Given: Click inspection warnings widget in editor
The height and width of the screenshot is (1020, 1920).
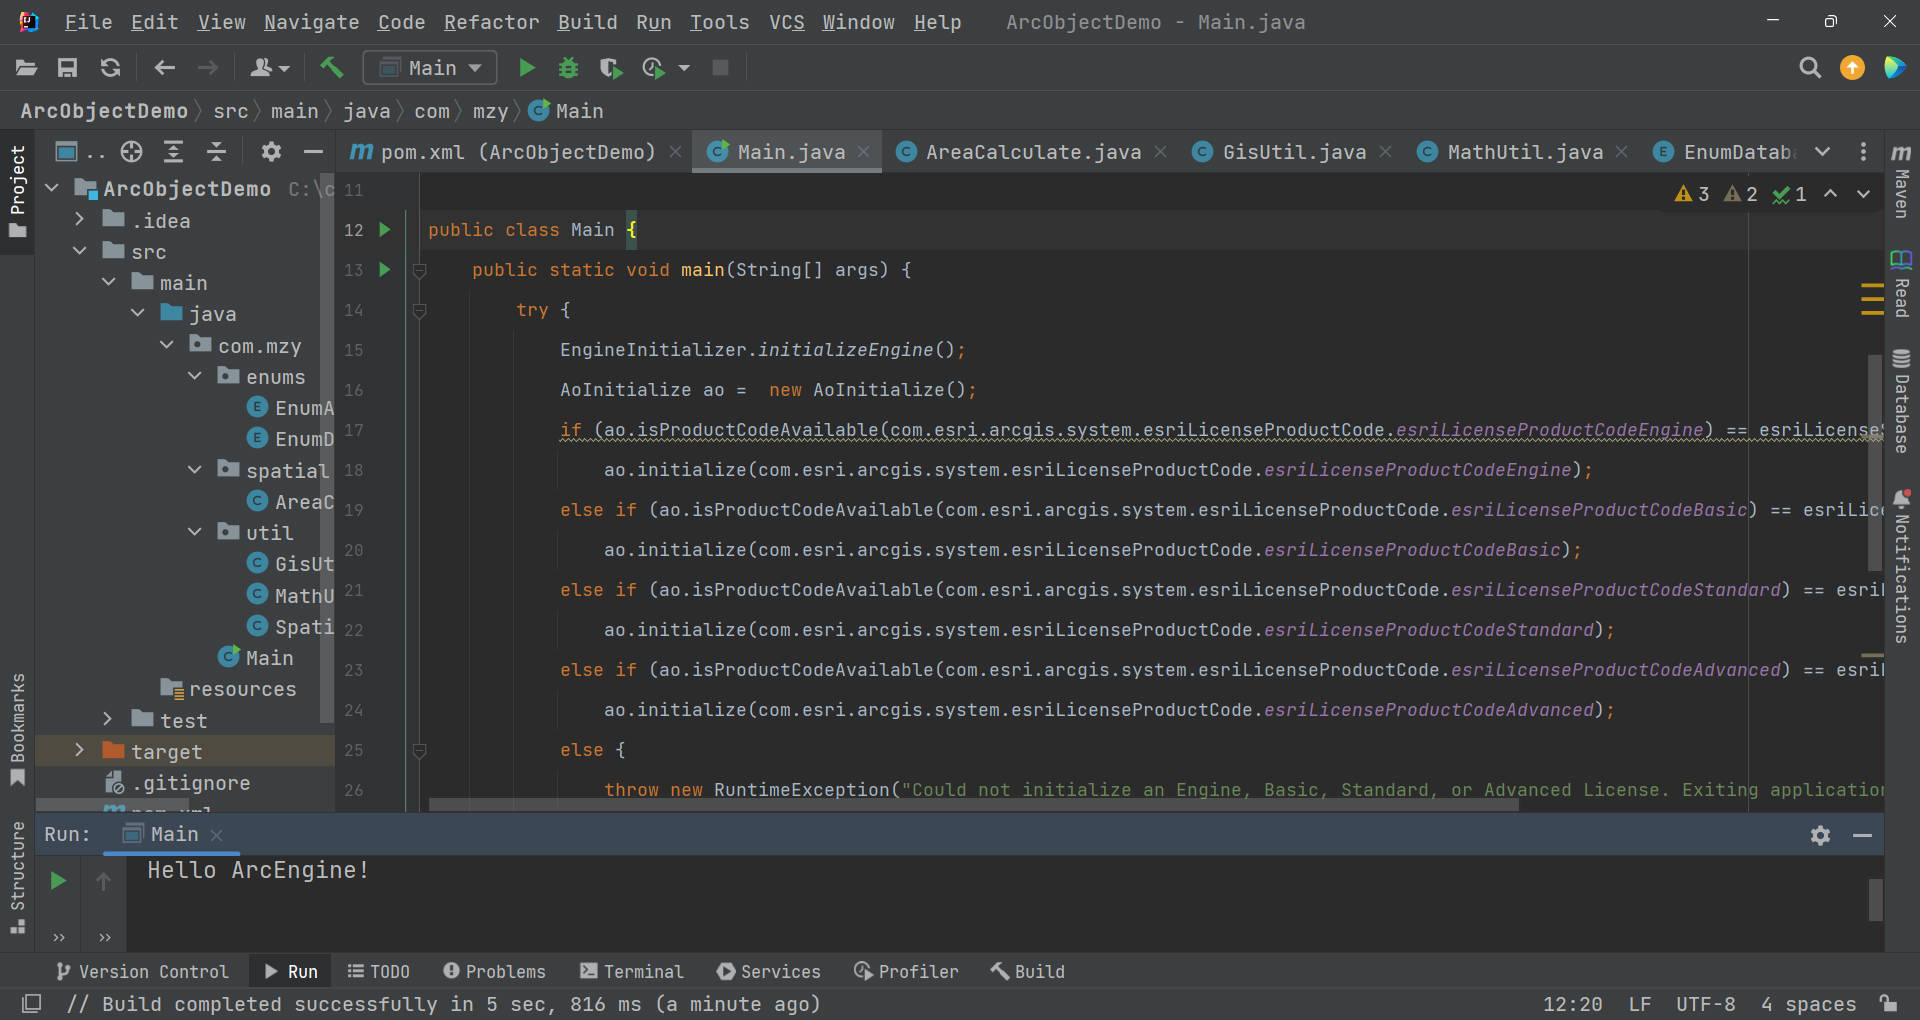Looking at the screenshot, I should [x=1740, y=194].
